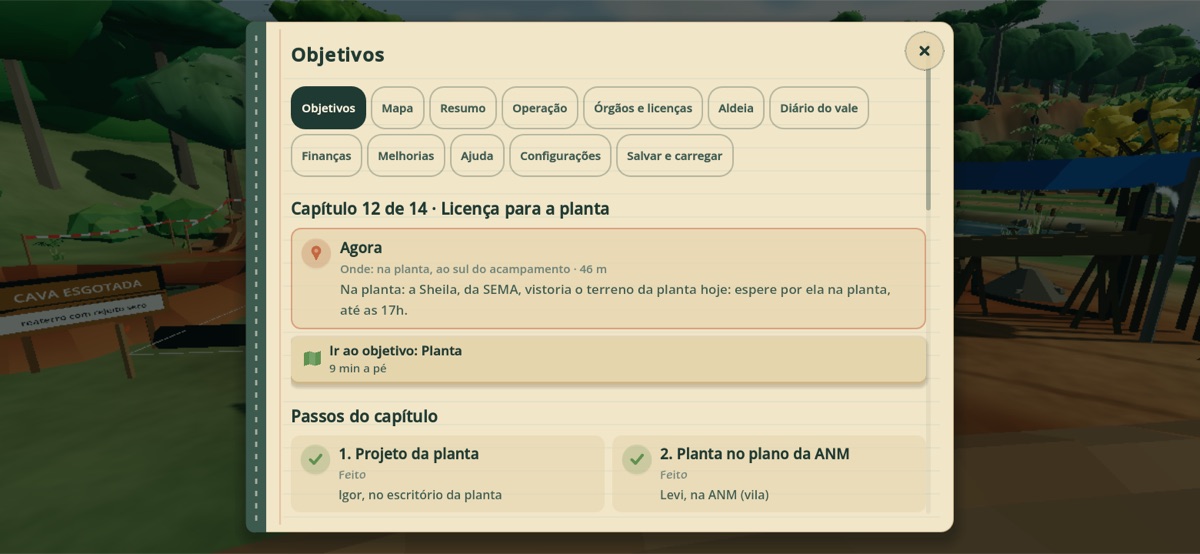This screenshot has height=554, width=1200.
Task: Select the Objetivos tab
Action: click(x=328, y=108)
